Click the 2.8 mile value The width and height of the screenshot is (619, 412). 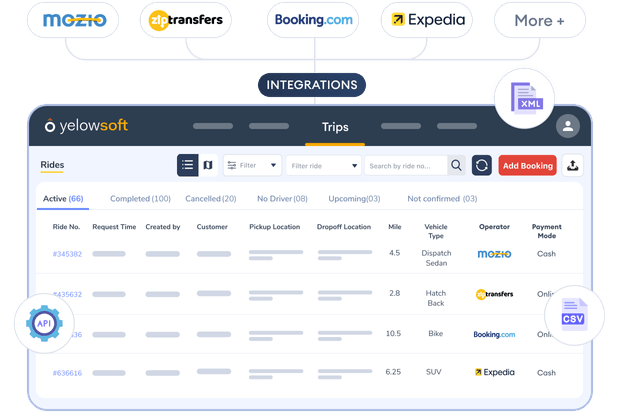click(x=394, y=293)
